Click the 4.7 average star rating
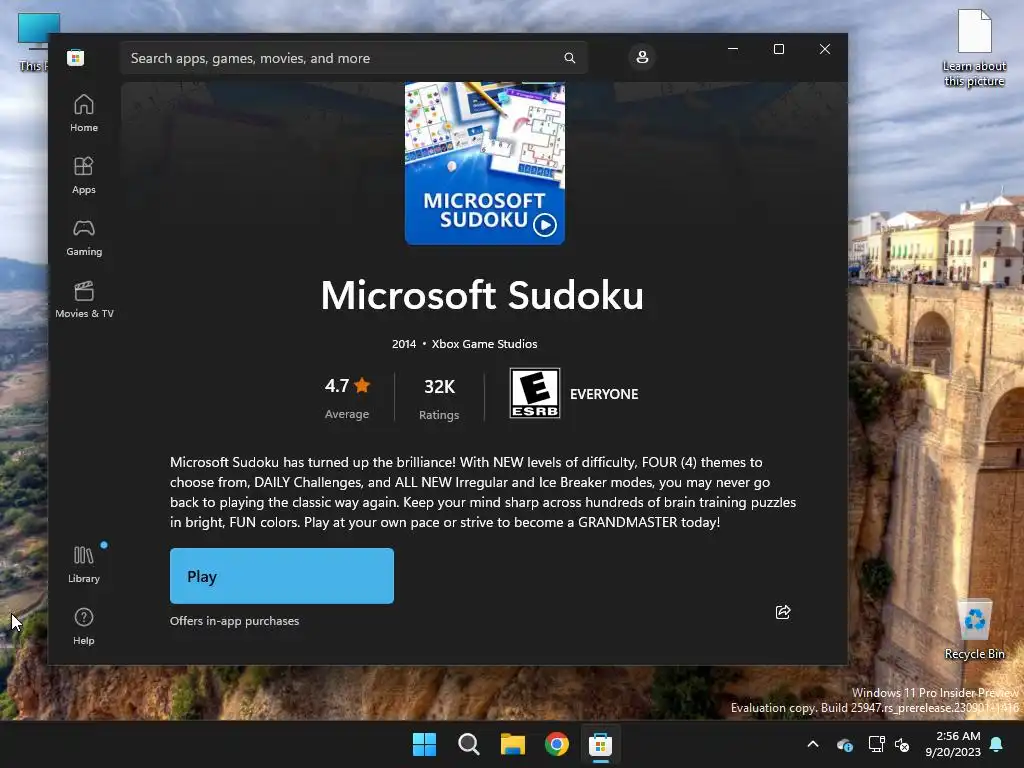Image resolution: width=1024 pixels, height=768 pixels. [x=347, y=386]
